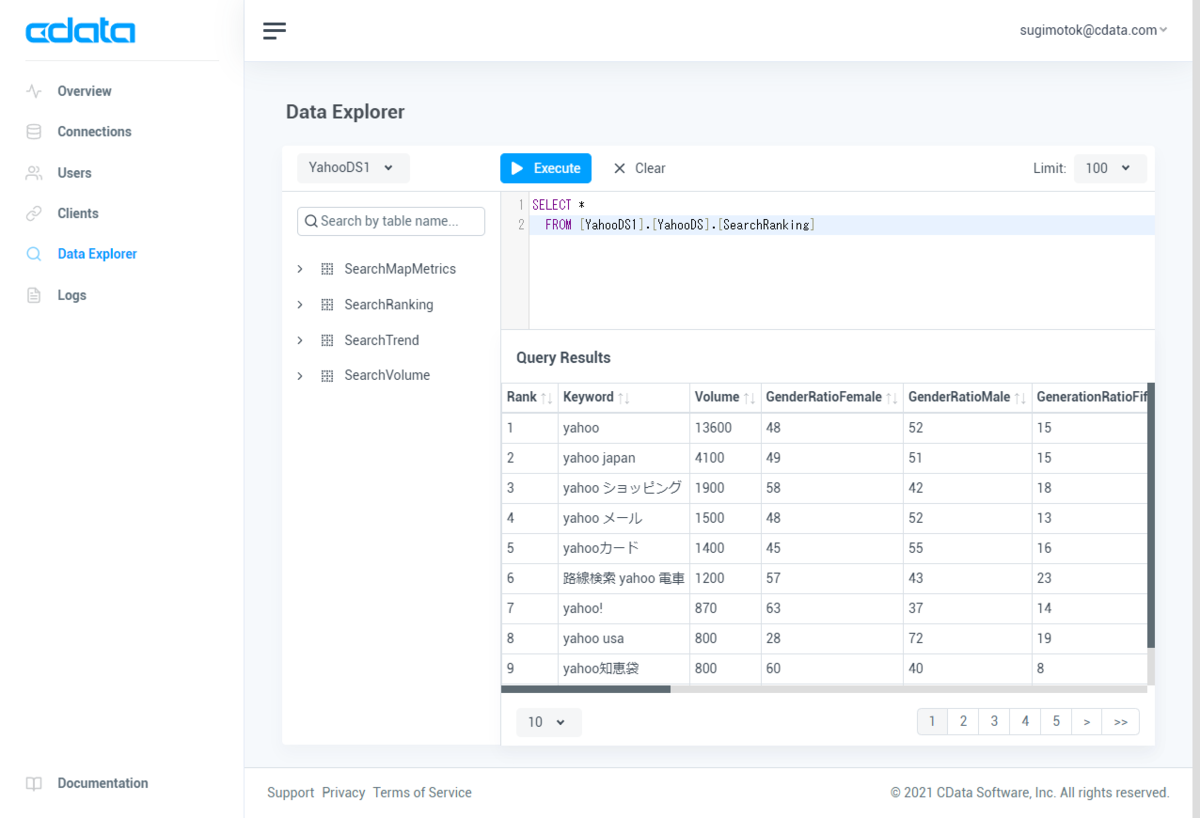Screen dimensions: 1200x818
Task: Click the Query Results heading
Action: pyautogui.click(x=563, y=358)
